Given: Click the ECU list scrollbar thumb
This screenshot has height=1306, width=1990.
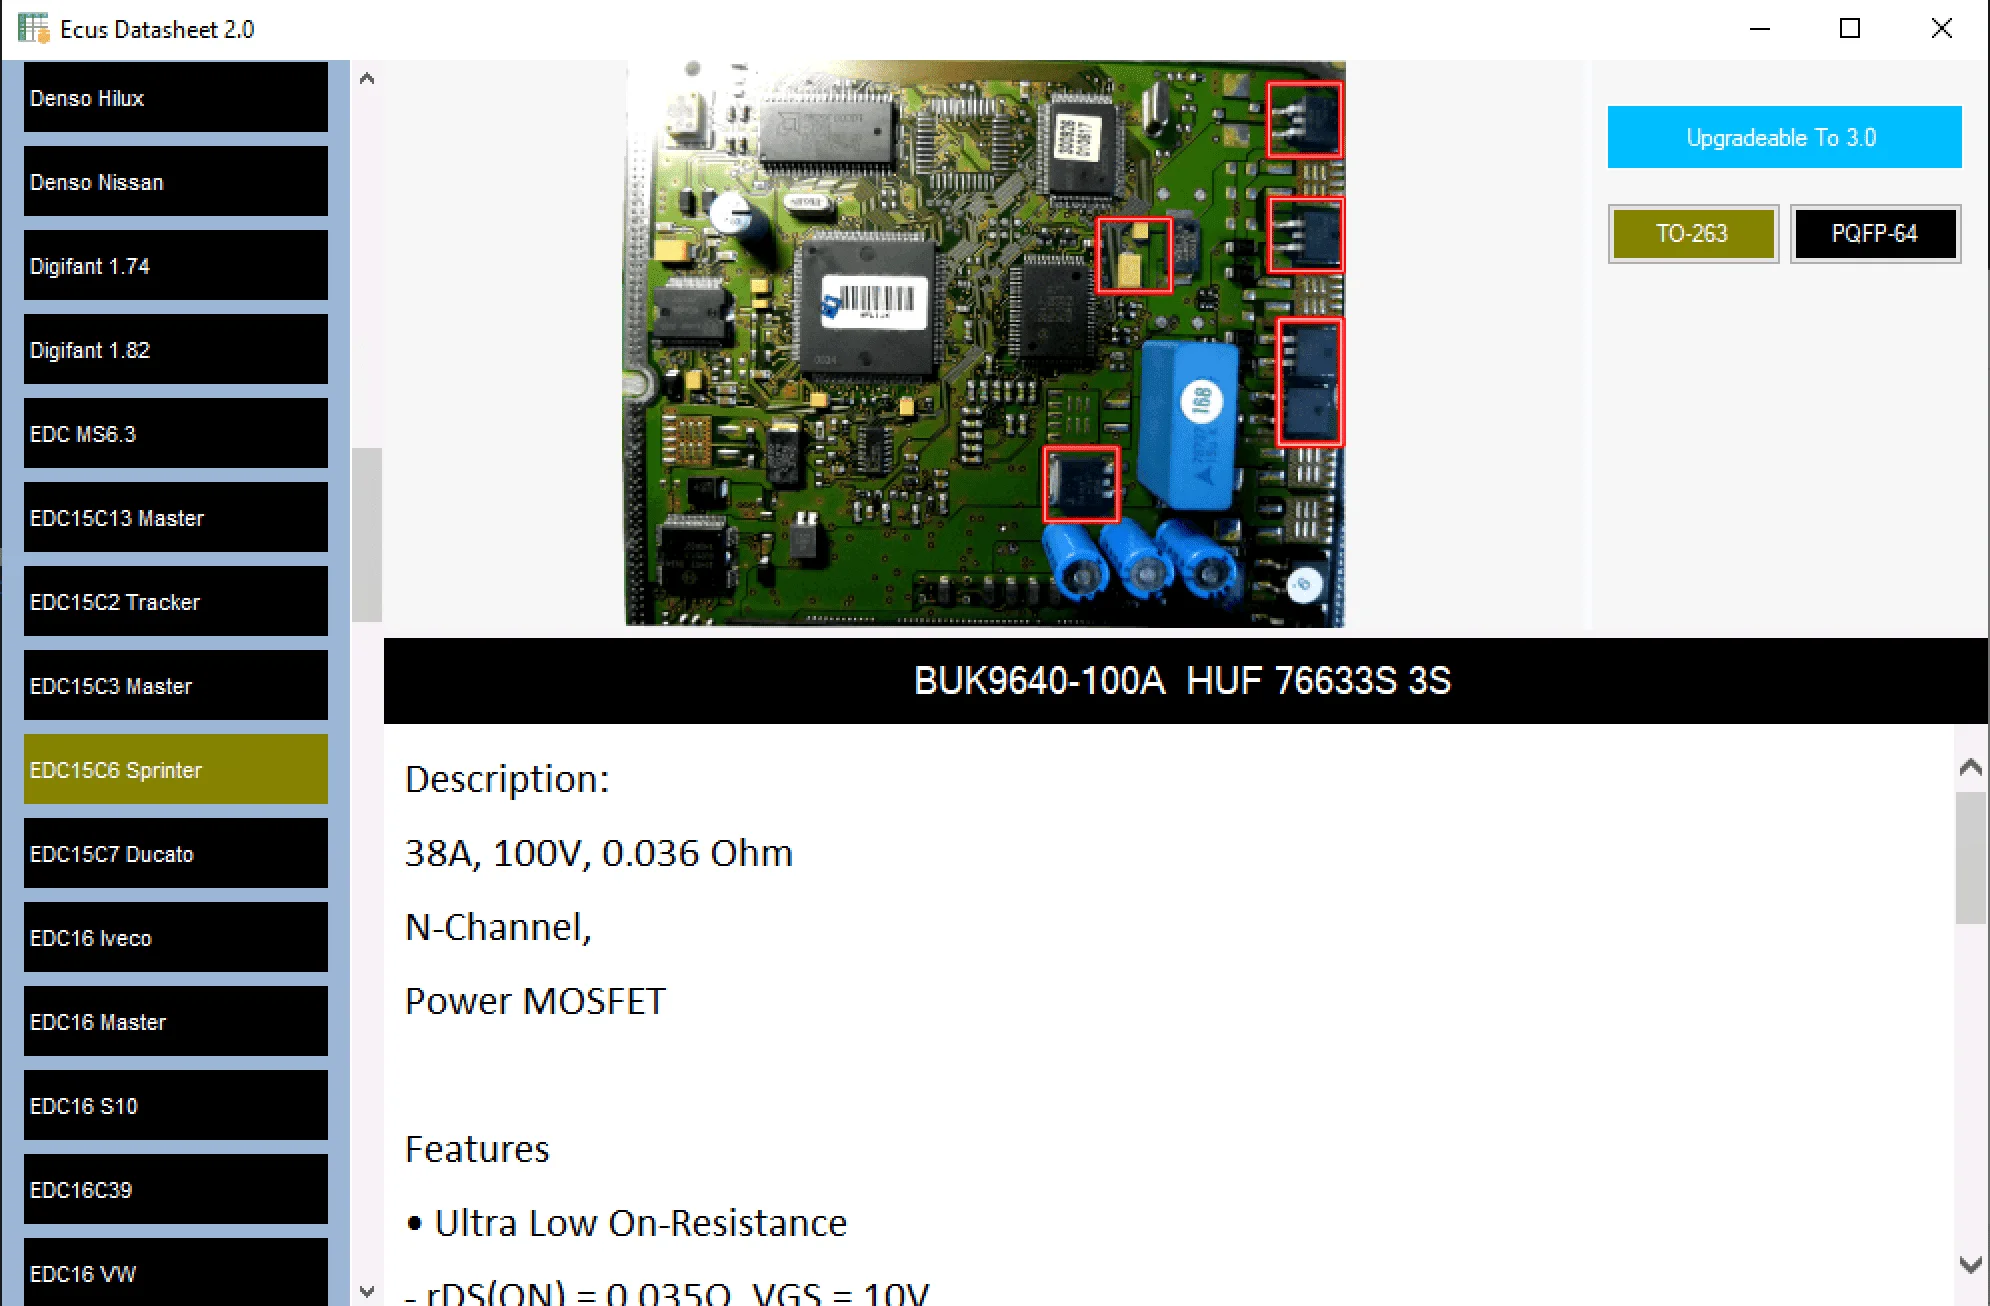Looking at the screenshot, I should pos(367,535).
